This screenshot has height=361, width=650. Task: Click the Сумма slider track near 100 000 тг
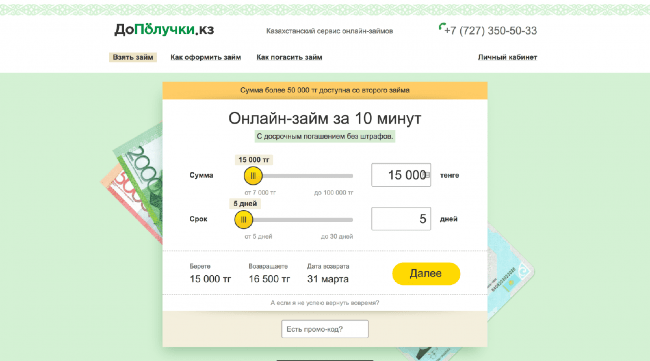click(x=349, y=176)
